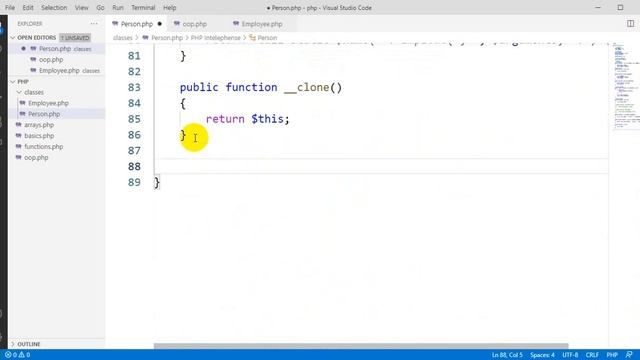640x360 pixels.
Task: Select Employee.php in Open Editors list
Action: click(57, 71)
